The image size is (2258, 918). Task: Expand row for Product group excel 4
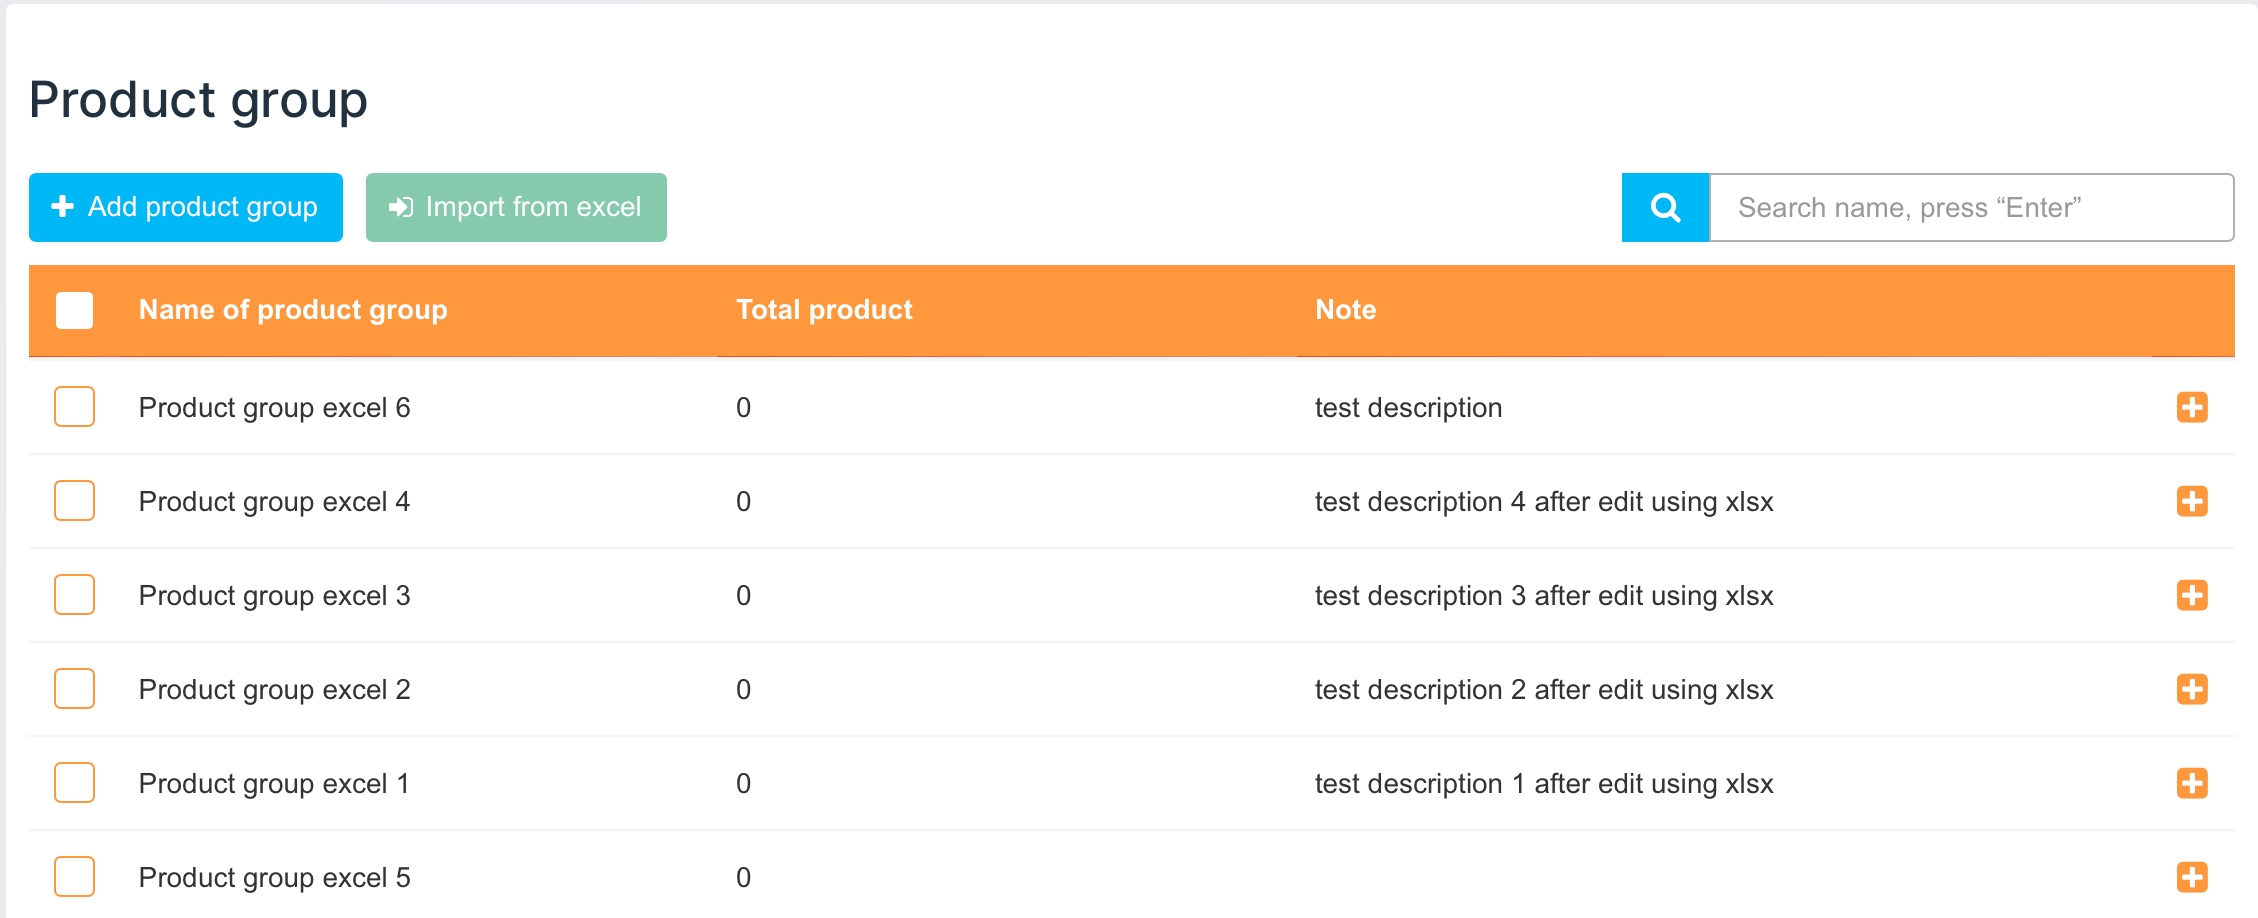(x=2191, y=502)
